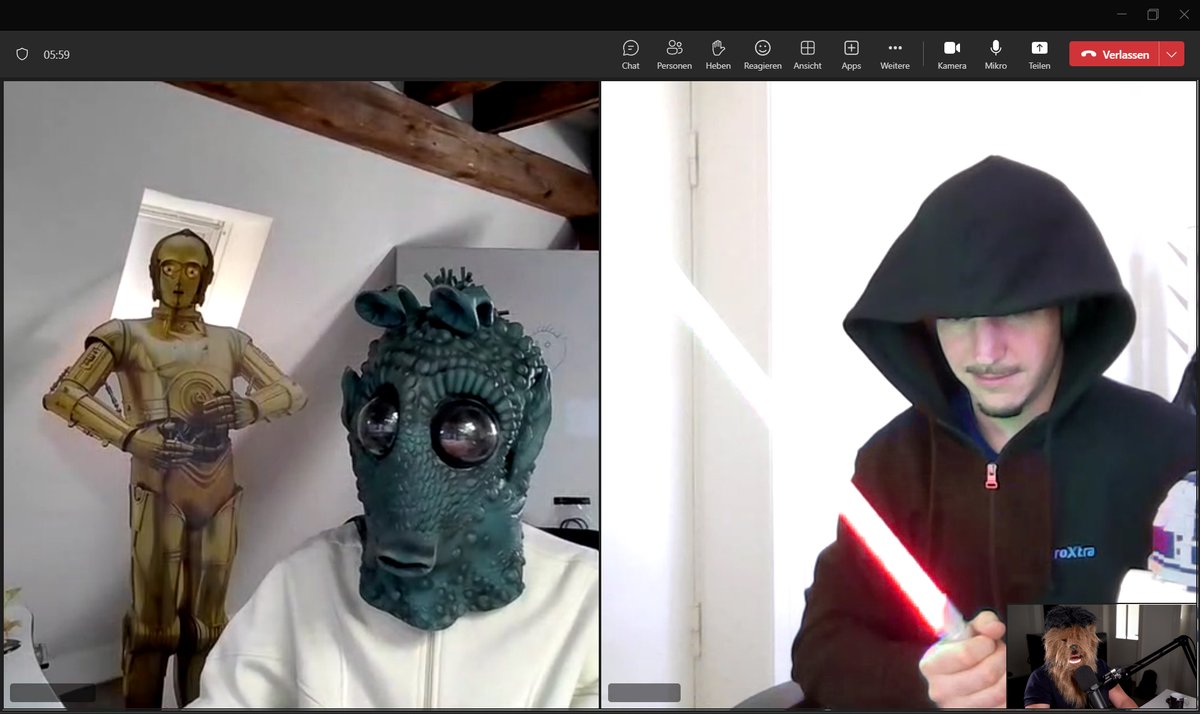Open the Apps menu

[851, 55]
